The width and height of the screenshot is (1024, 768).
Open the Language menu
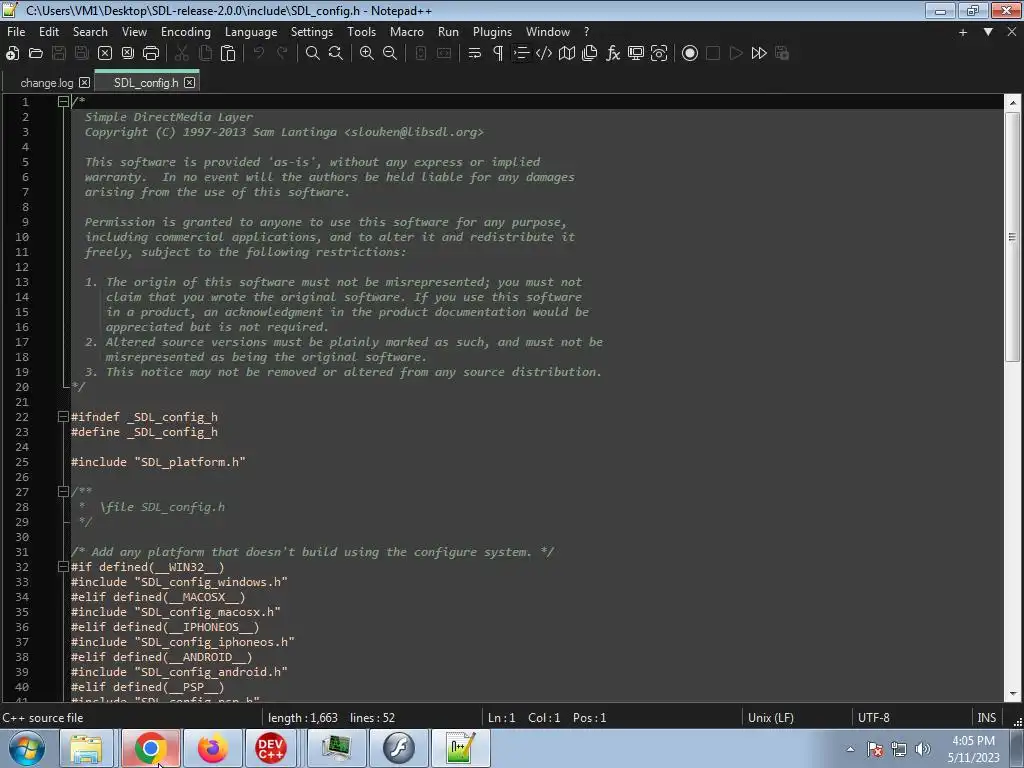(x=251, y=32)
